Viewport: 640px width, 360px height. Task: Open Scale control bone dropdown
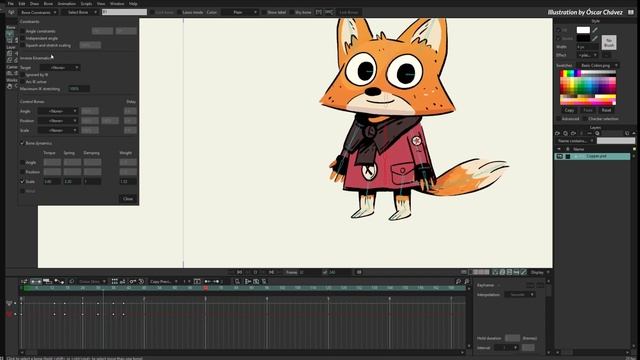pyautogui.click(x=58, y=131)
